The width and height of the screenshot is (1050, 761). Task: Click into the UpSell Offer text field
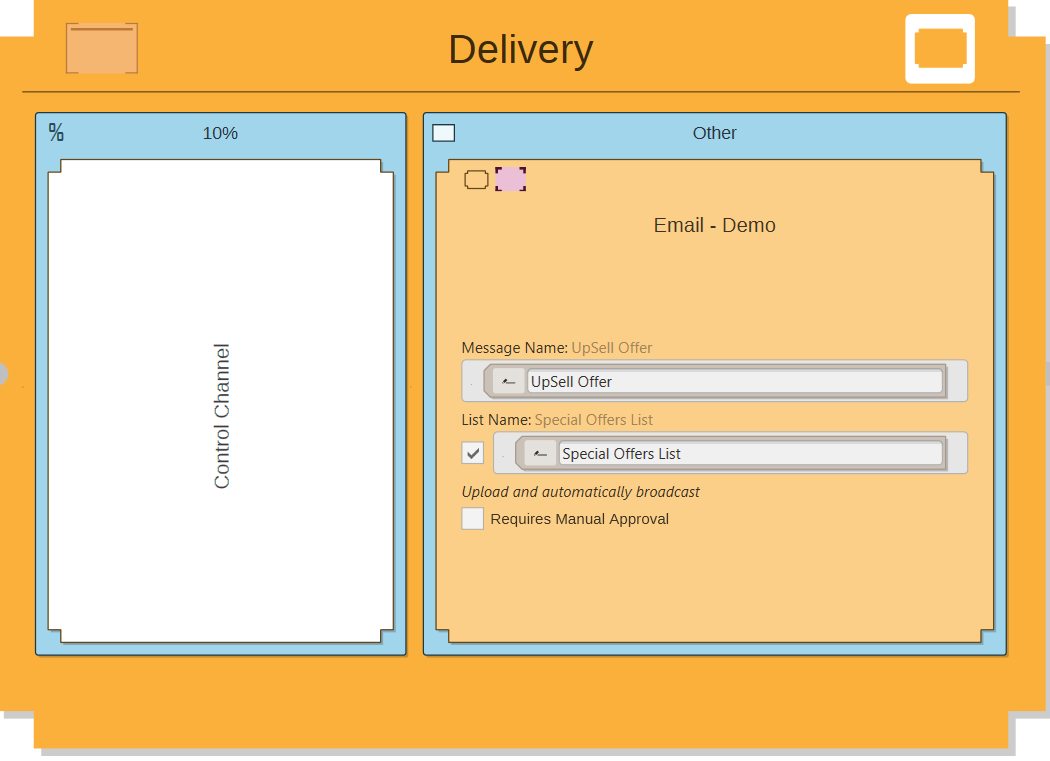tap(735, 381)
